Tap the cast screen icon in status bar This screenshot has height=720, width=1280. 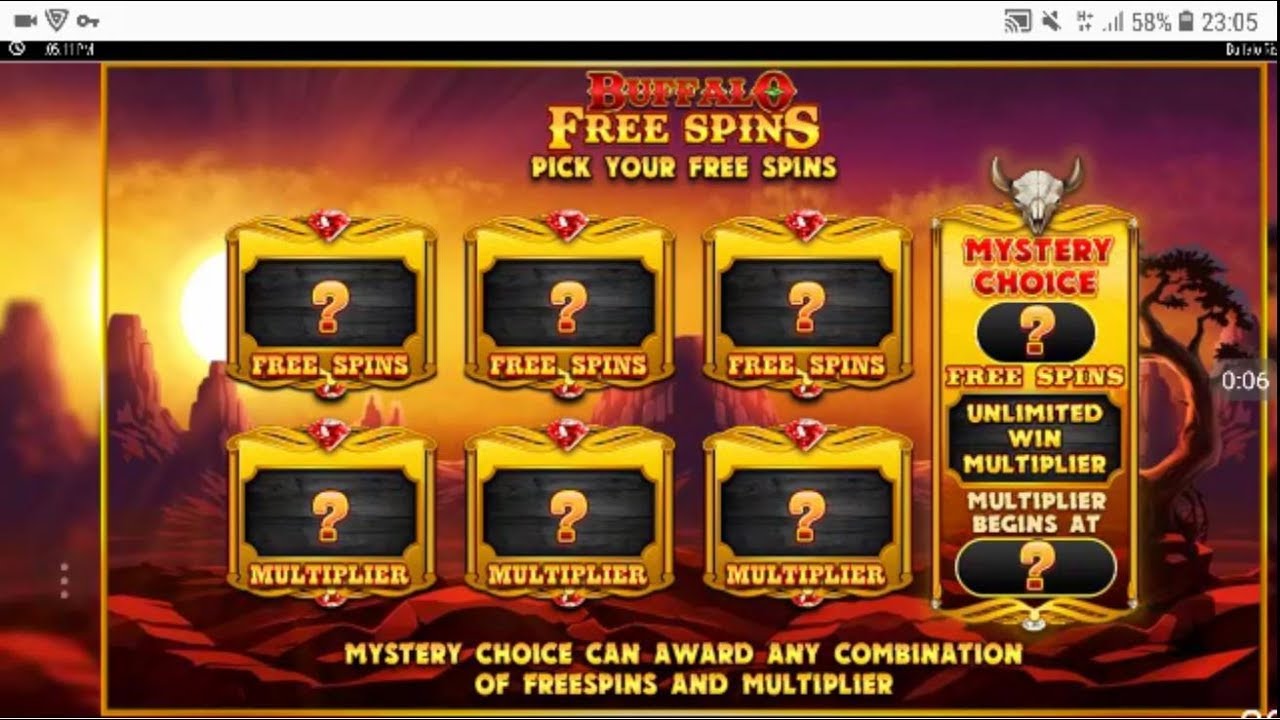(1018, 21)
